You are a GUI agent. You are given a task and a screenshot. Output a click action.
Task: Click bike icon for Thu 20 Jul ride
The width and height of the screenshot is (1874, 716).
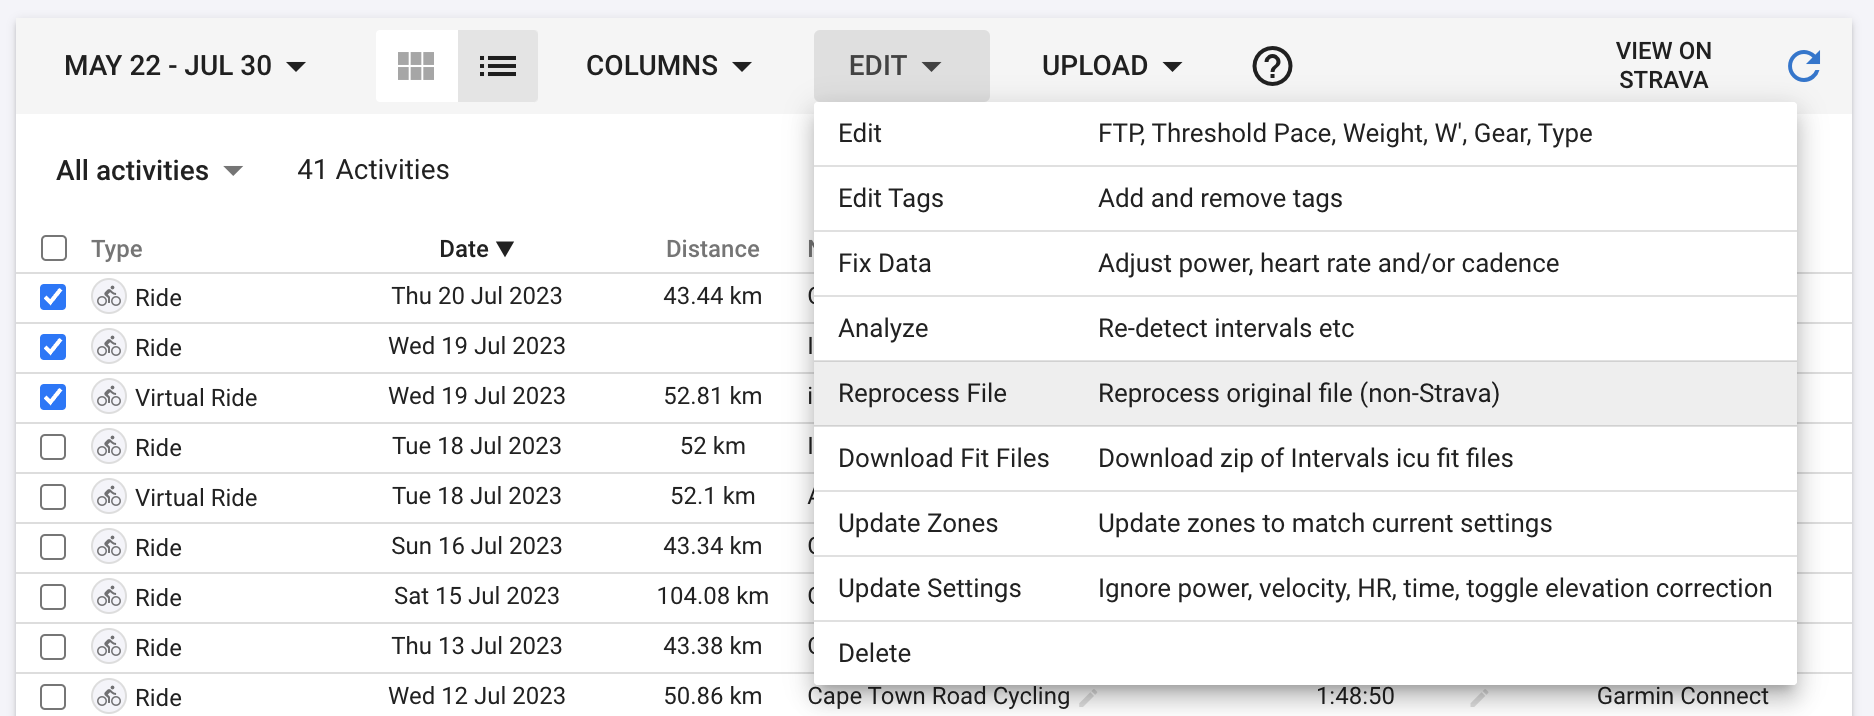[109, 297]
